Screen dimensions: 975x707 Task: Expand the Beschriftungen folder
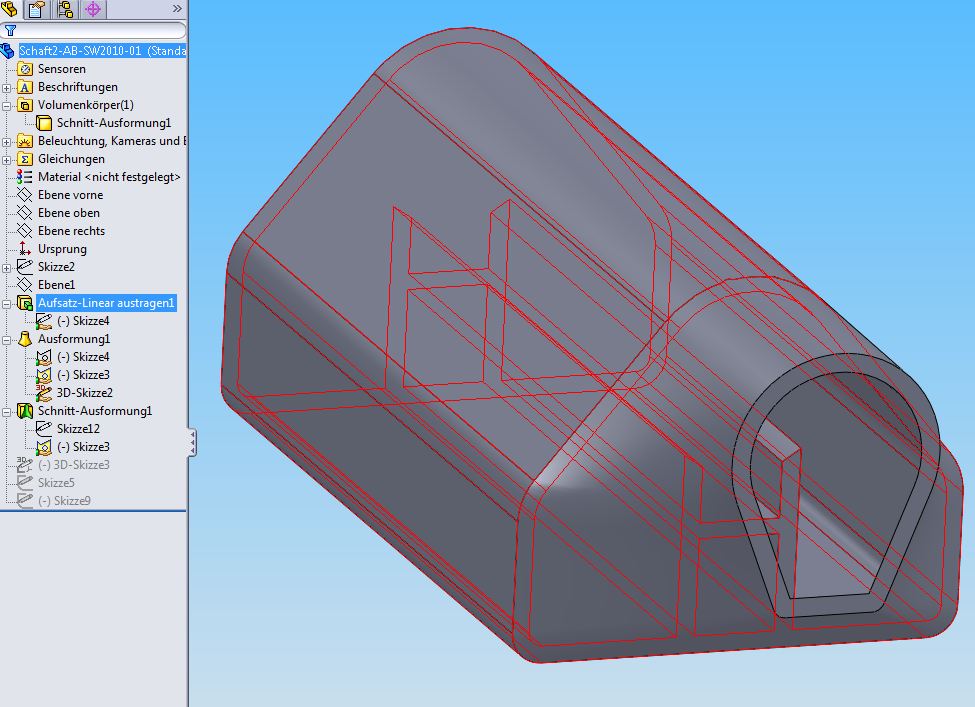tap(7, 87)
